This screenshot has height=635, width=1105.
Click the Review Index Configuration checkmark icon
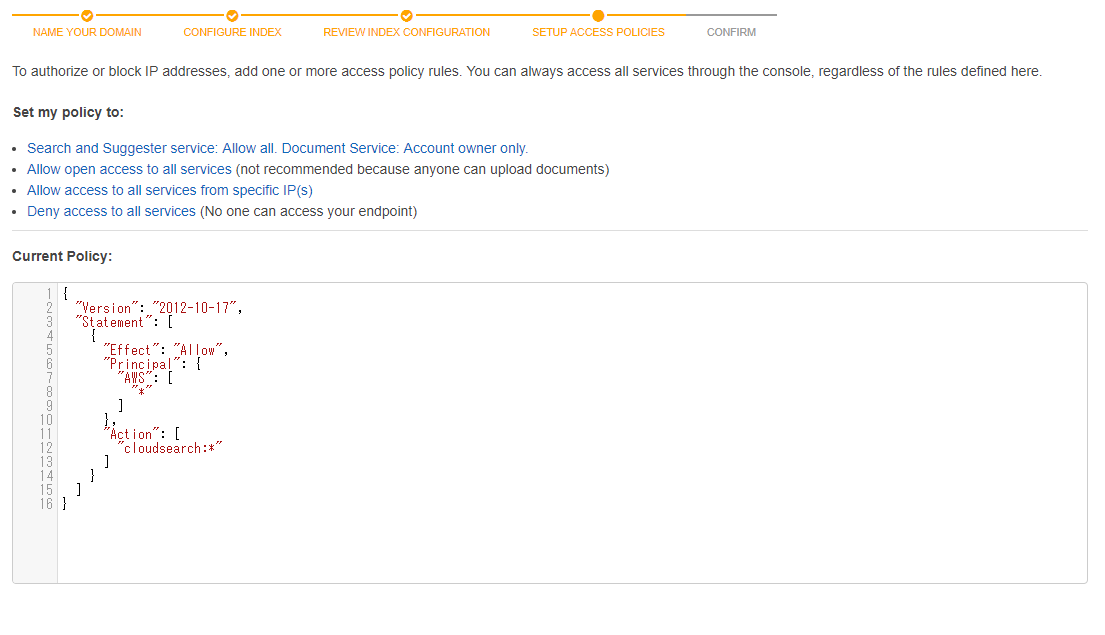pyautogui.click(x=407, y=16)
